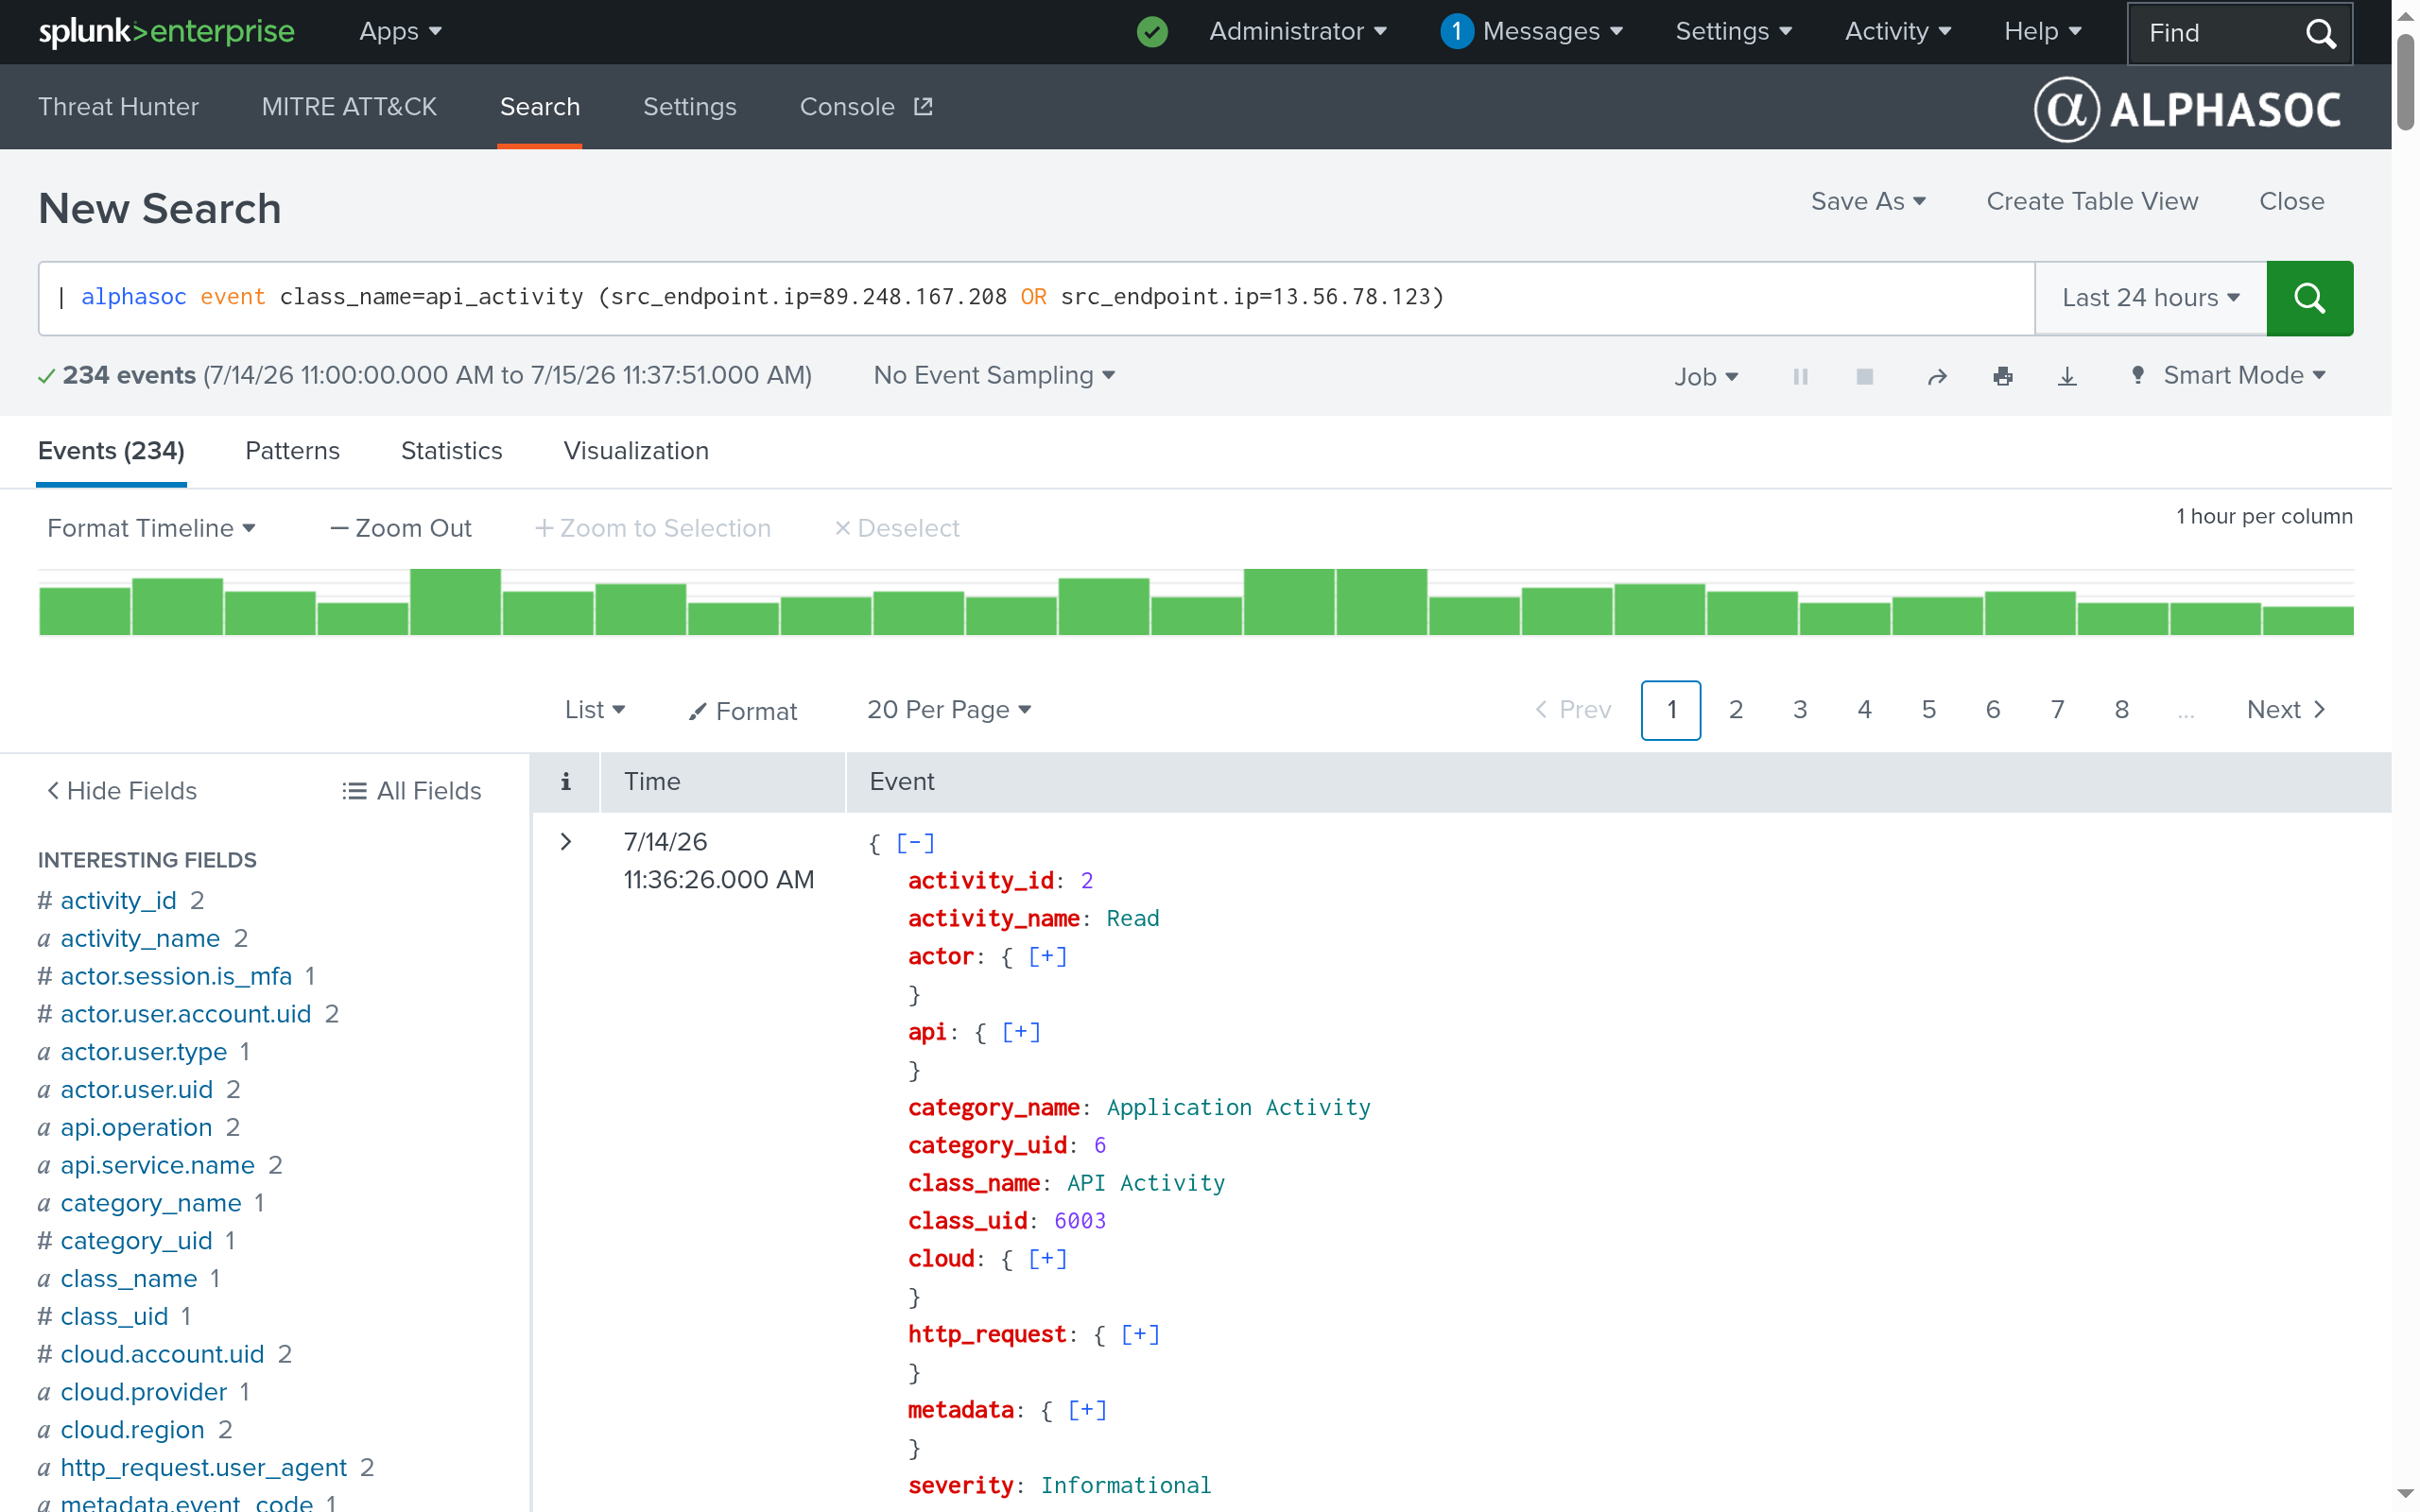Expand the metadata JSON object
The width and height of the screenshot is (2420, 1512).
[1087, 1410]
